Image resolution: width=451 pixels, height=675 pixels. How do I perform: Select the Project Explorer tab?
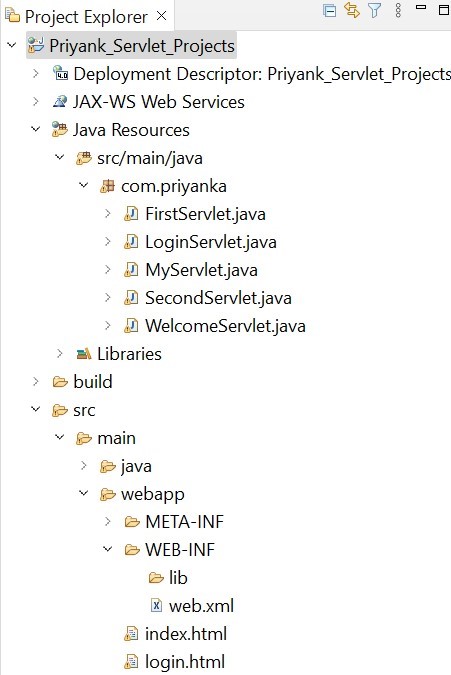[86, 17]
